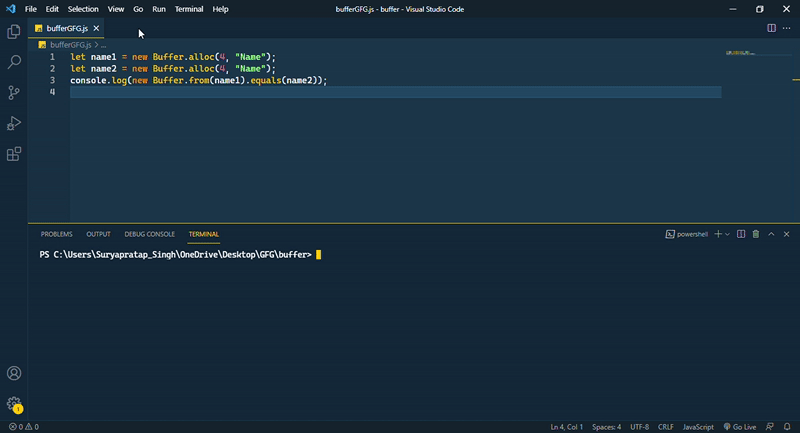Screen dimensions: 800x433
Task: Open the notifications bell in status bar
Action: pyautogui.click(x=787, y=427)
